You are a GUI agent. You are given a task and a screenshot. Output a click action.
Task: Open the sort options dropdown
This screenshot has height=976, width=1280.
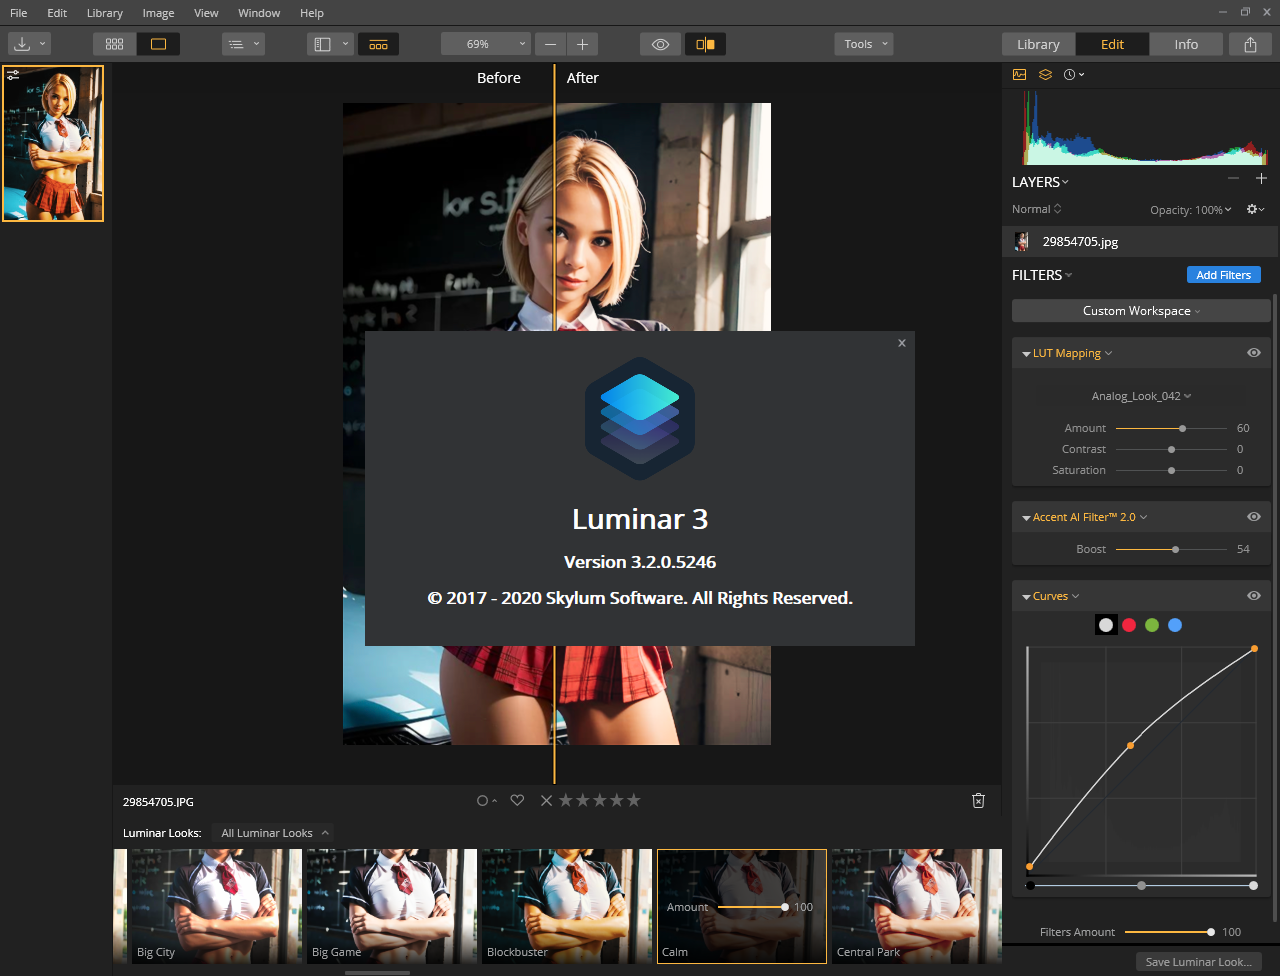pyautogui.click(x=243, y=44)
